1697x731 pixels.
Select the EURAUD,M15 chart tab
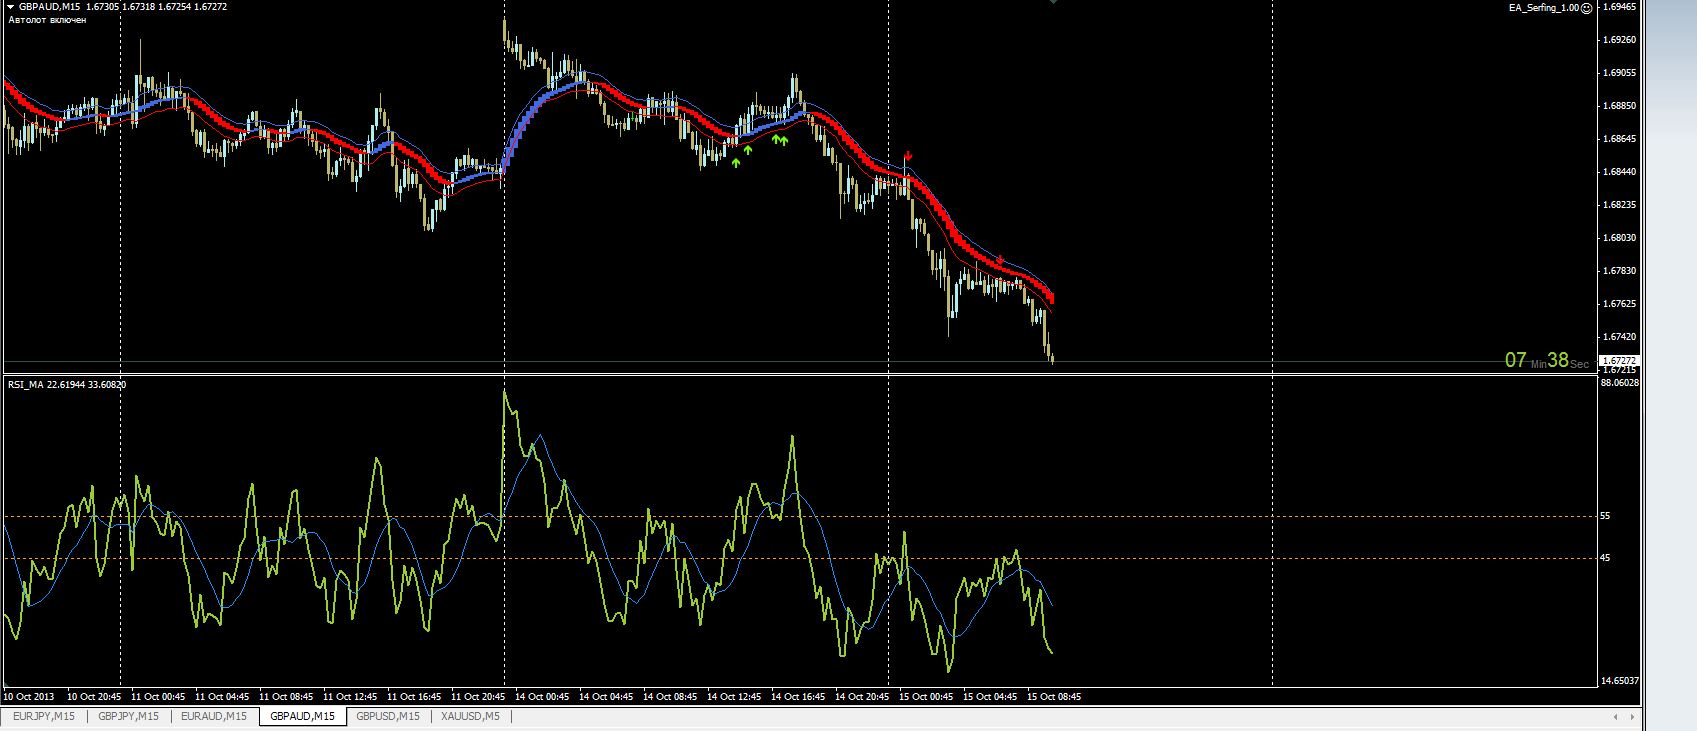click(x=214, y=716)
